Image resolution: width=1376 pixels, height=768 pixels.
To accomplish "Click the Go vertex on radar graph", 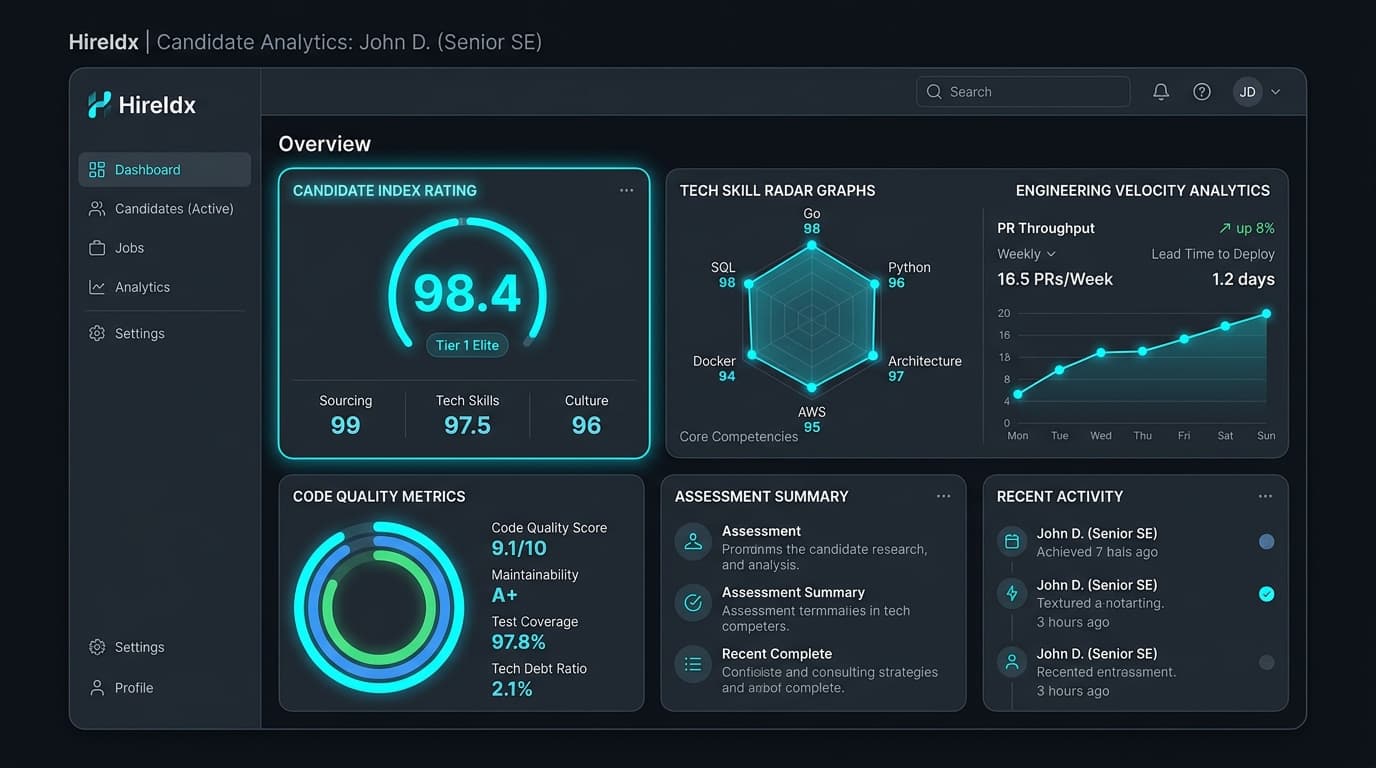I will tap(812, 245).
